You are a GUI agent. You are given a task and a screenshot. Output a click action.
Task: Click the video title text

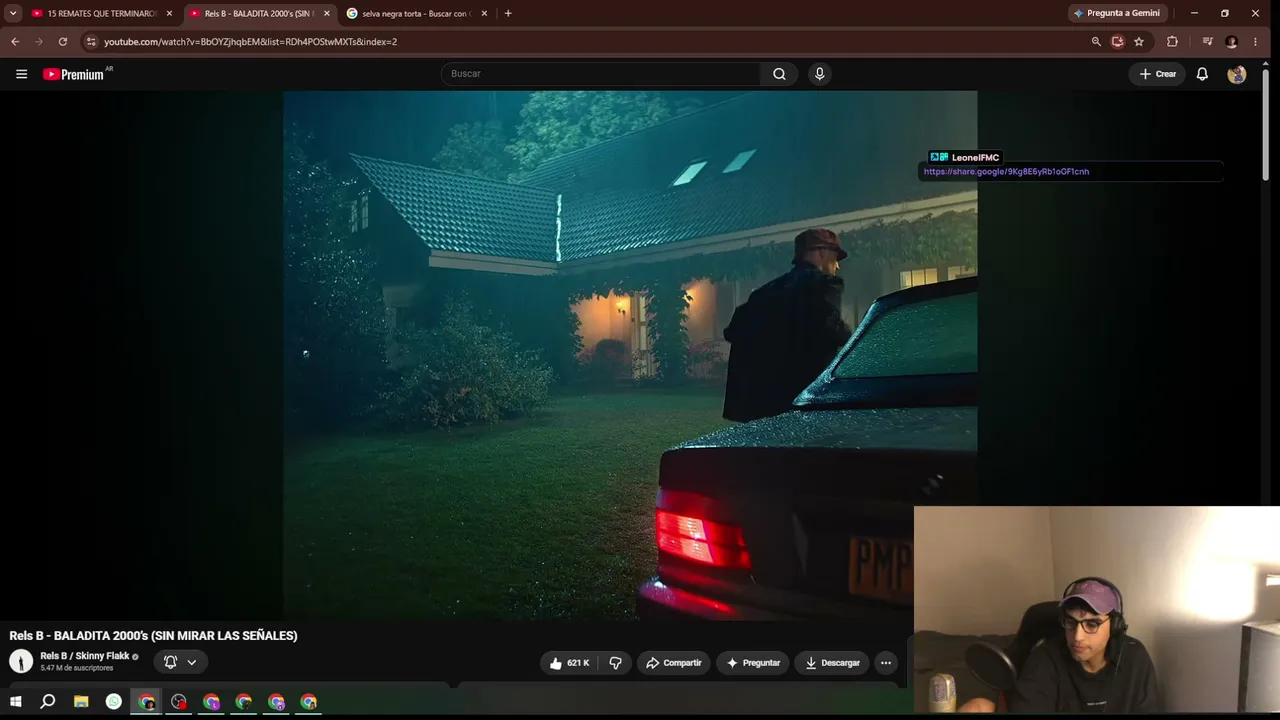153,636
